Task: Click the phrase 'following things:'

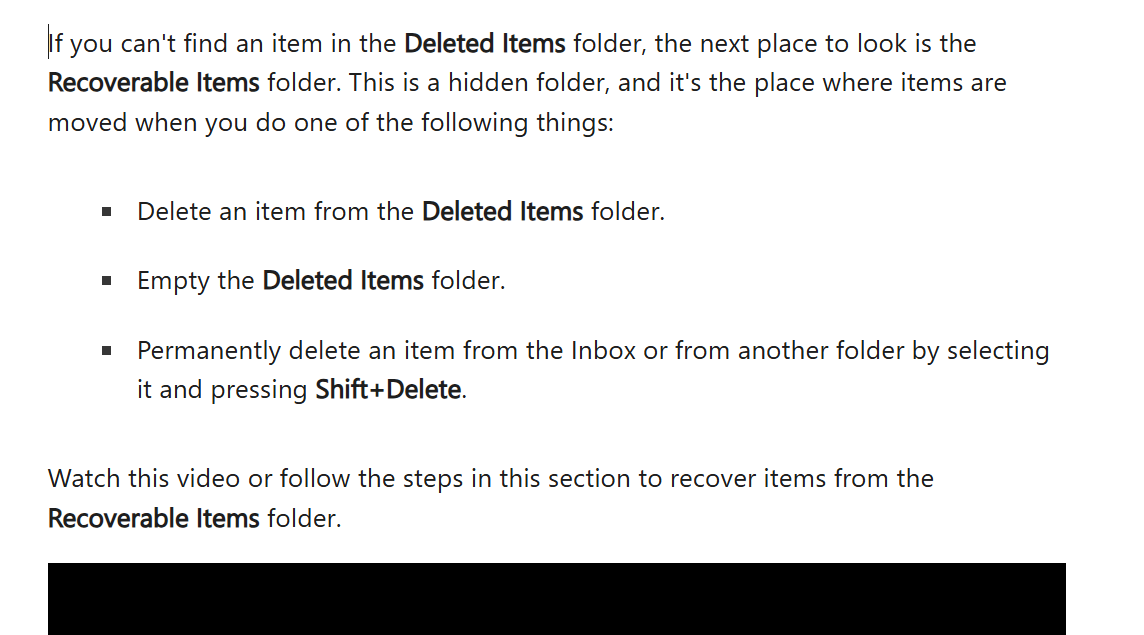Action: coord(517,123)
